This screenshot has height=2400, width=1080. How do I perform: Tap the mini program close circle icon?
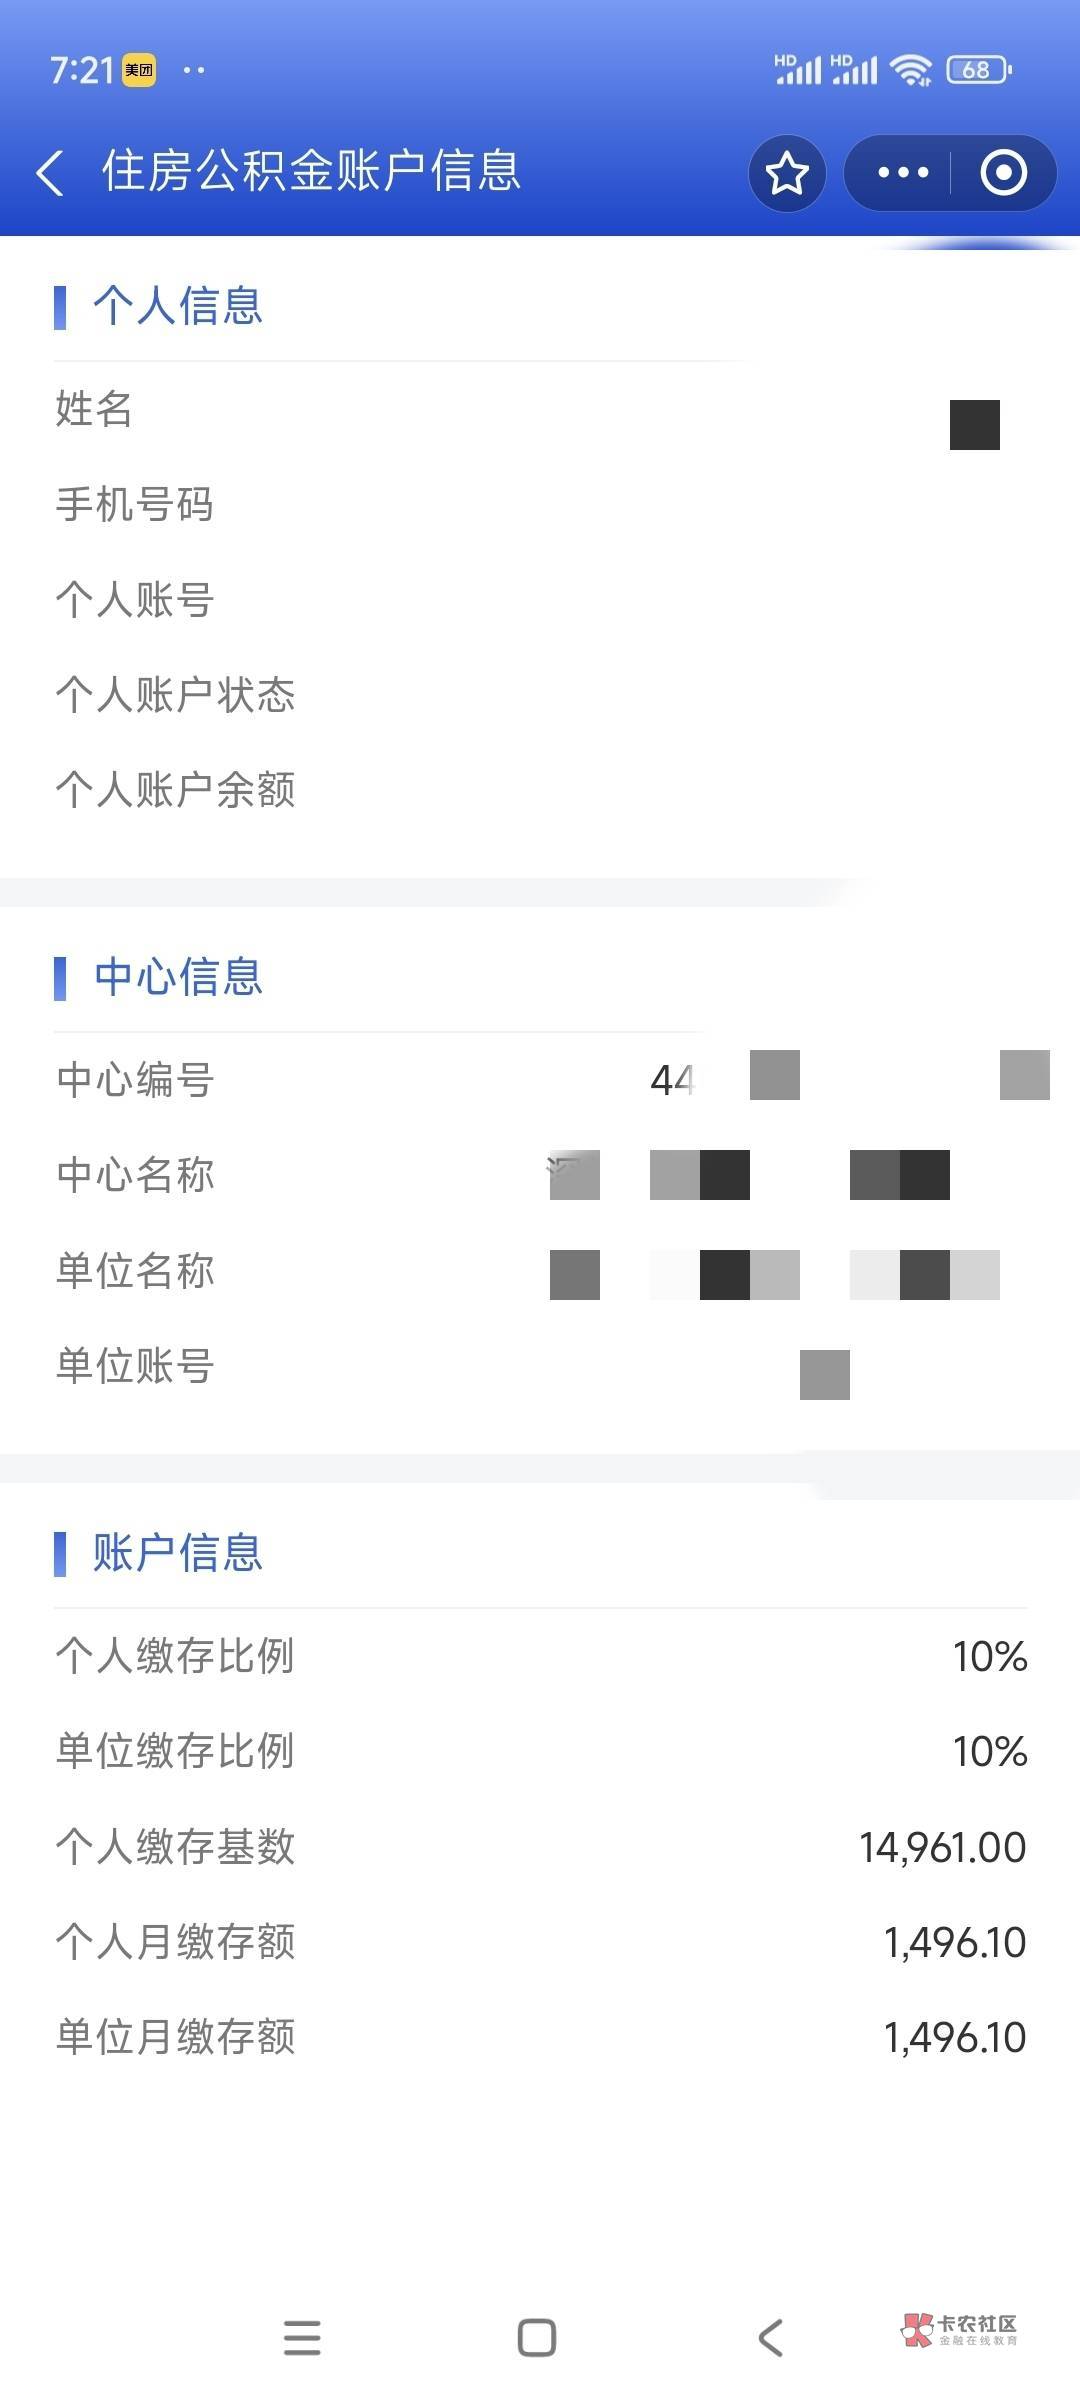1003,173
